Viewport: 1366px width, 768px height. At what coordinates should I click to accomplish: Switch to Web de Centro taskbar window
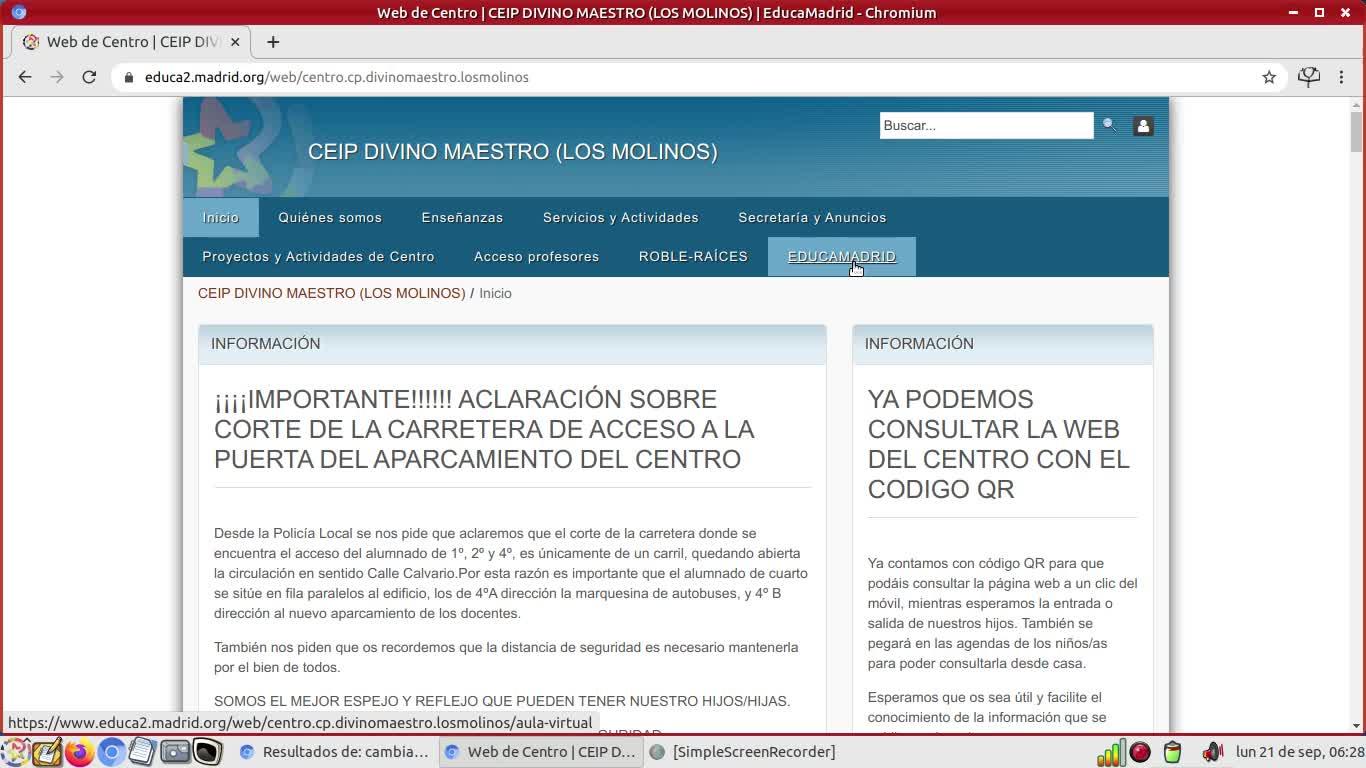(x=540, y=752)
